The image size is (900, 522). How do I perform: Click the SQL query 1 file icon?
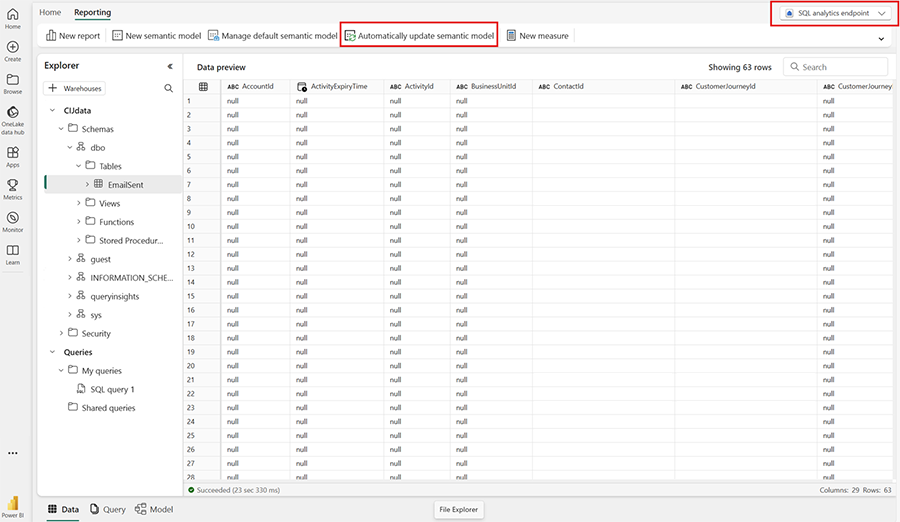click(x=81, y=389)
